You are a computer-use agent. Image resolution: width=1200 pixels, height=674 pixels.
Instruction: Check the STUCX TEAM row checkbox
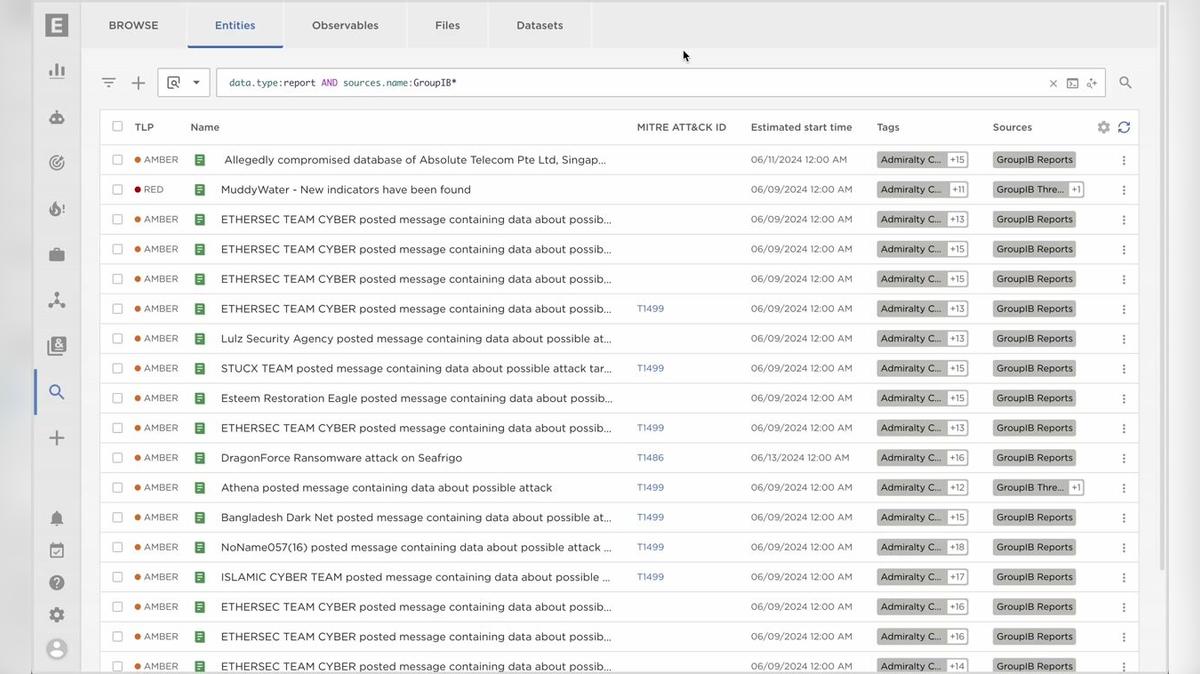(x=117, y=368)
